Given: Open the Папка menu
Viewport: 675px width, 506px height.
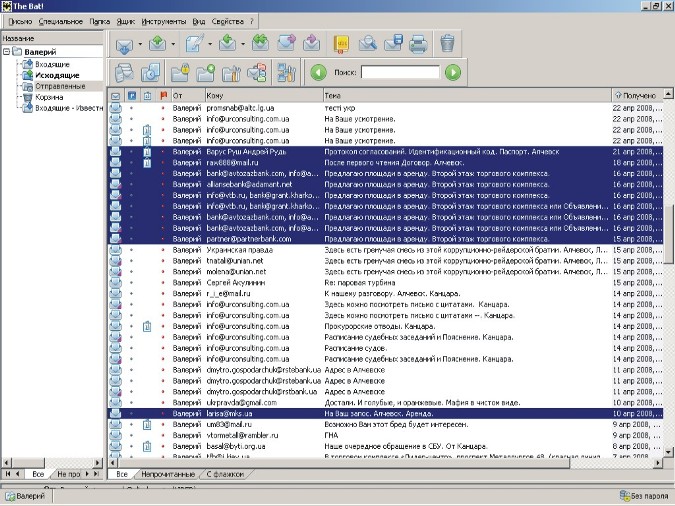Looking at the screenshot, I should click(x=99, y=21).
